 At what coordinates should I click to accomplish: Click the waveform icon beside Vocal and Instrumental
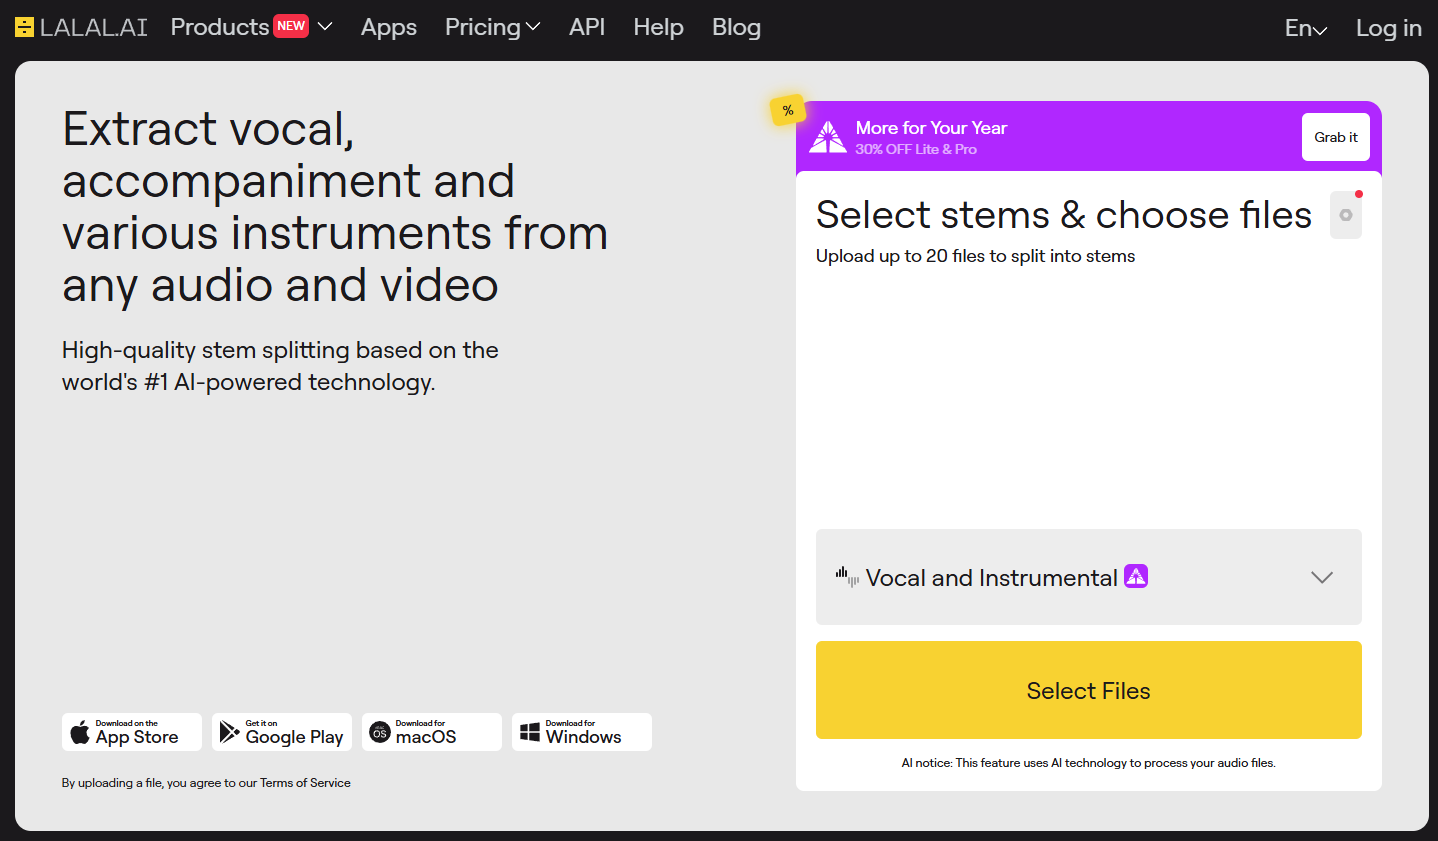[847, 577]
